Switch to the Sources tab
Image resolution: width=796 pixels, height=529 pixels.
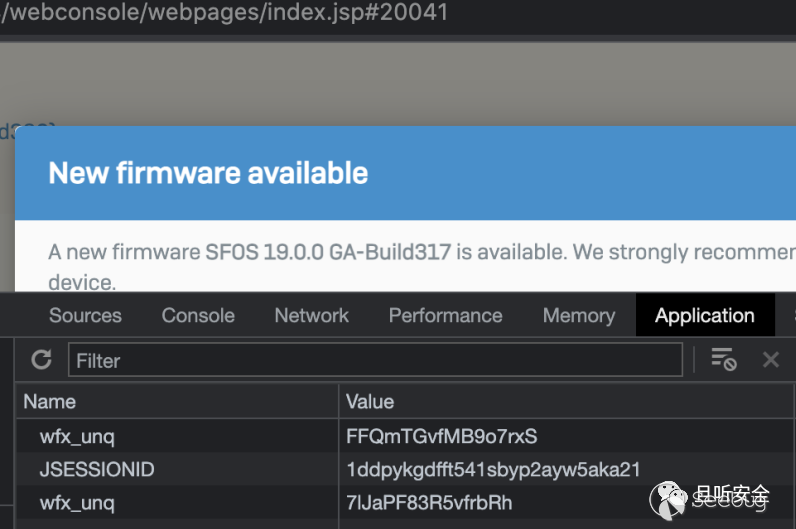pyautogui.click(x=85, y=315)
